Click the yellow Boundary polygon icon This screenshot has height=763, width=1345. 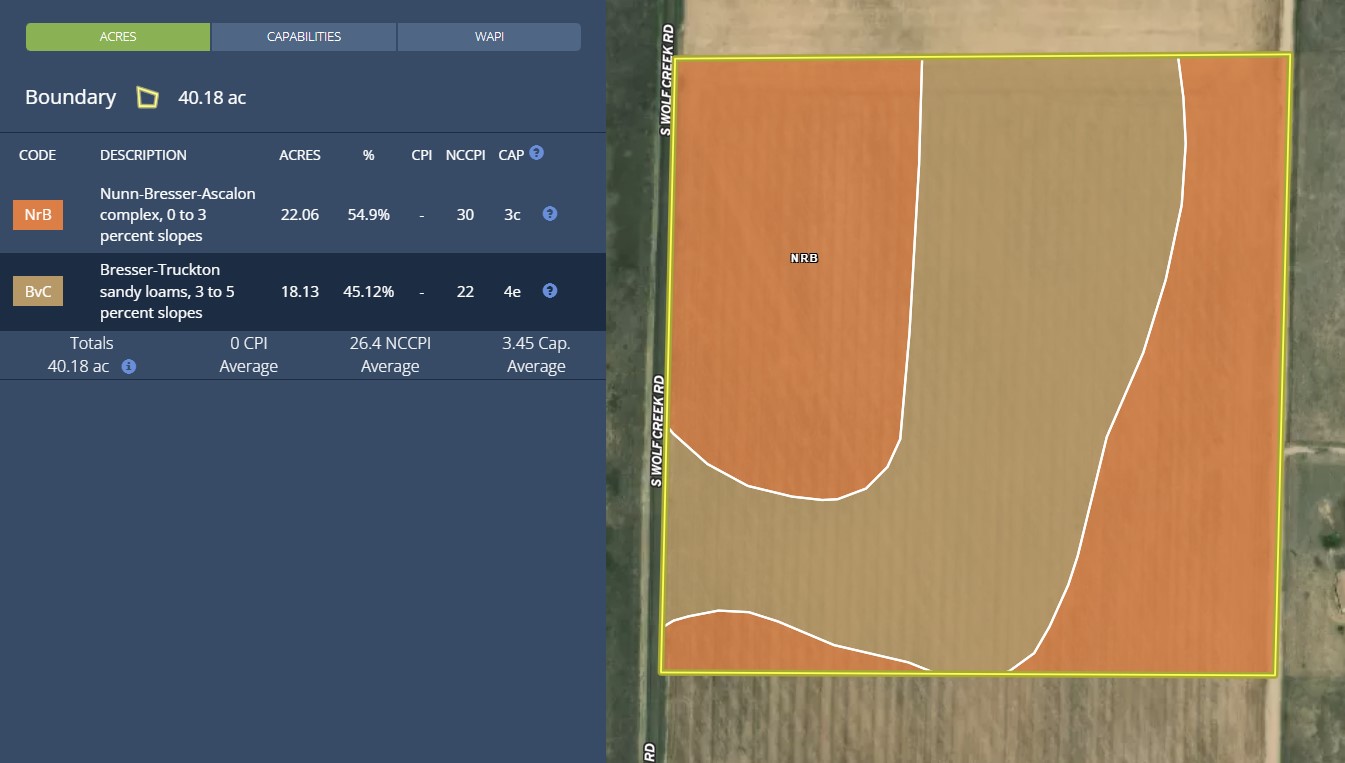pyautogui.click(x=148, y=98)
